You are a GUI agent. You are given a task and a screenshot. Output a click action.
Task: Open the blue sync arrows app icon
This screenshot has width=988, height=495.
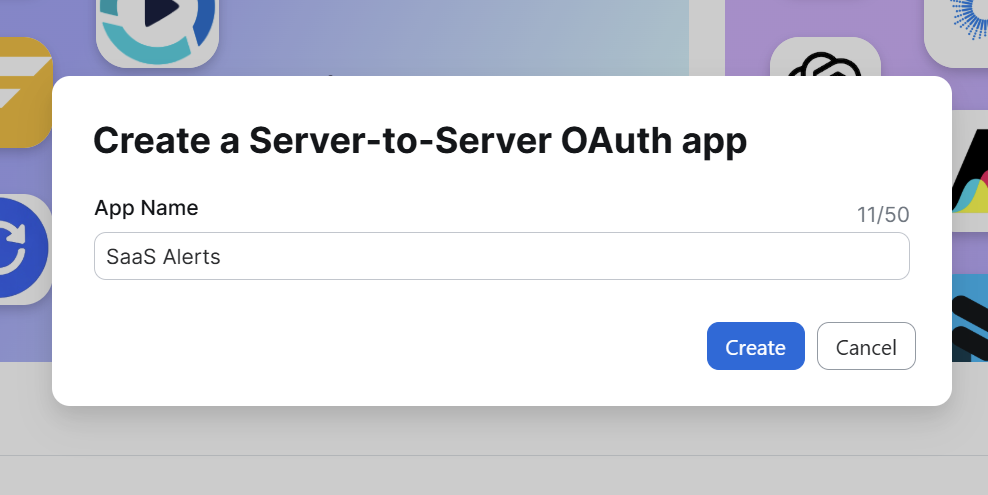(x=25, y=249)
